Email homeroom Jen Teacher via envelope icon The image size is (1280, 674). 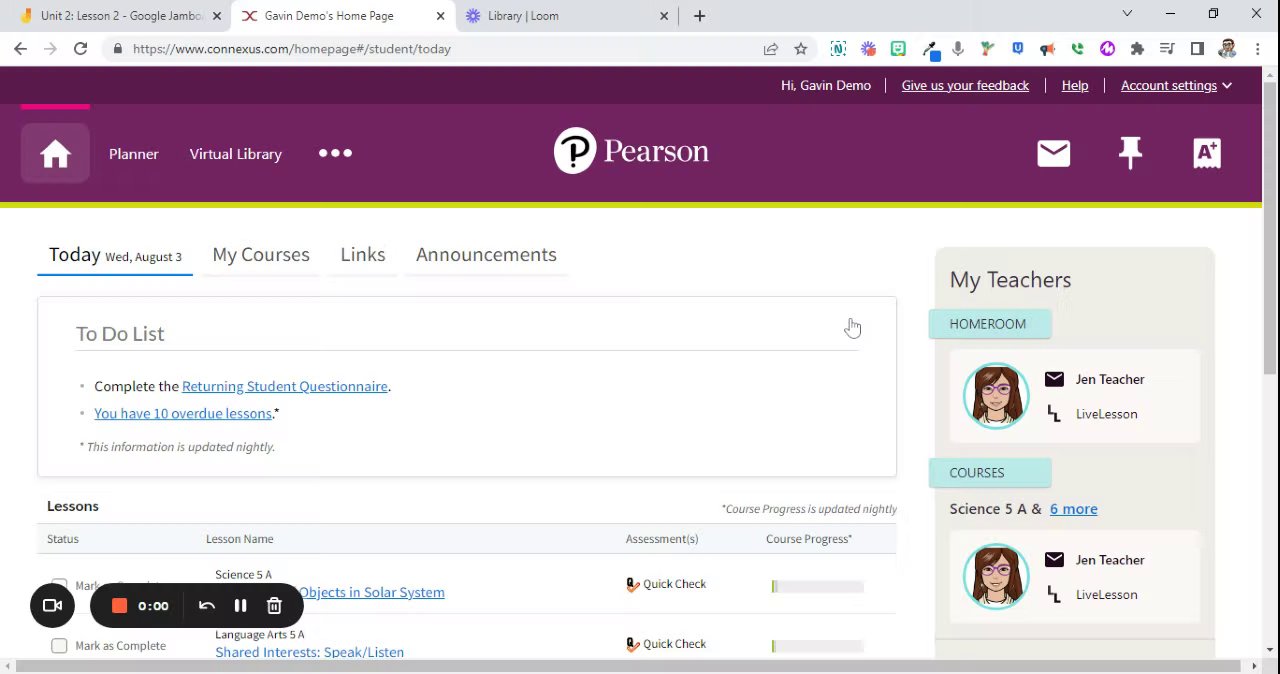tap(1054, 379)
